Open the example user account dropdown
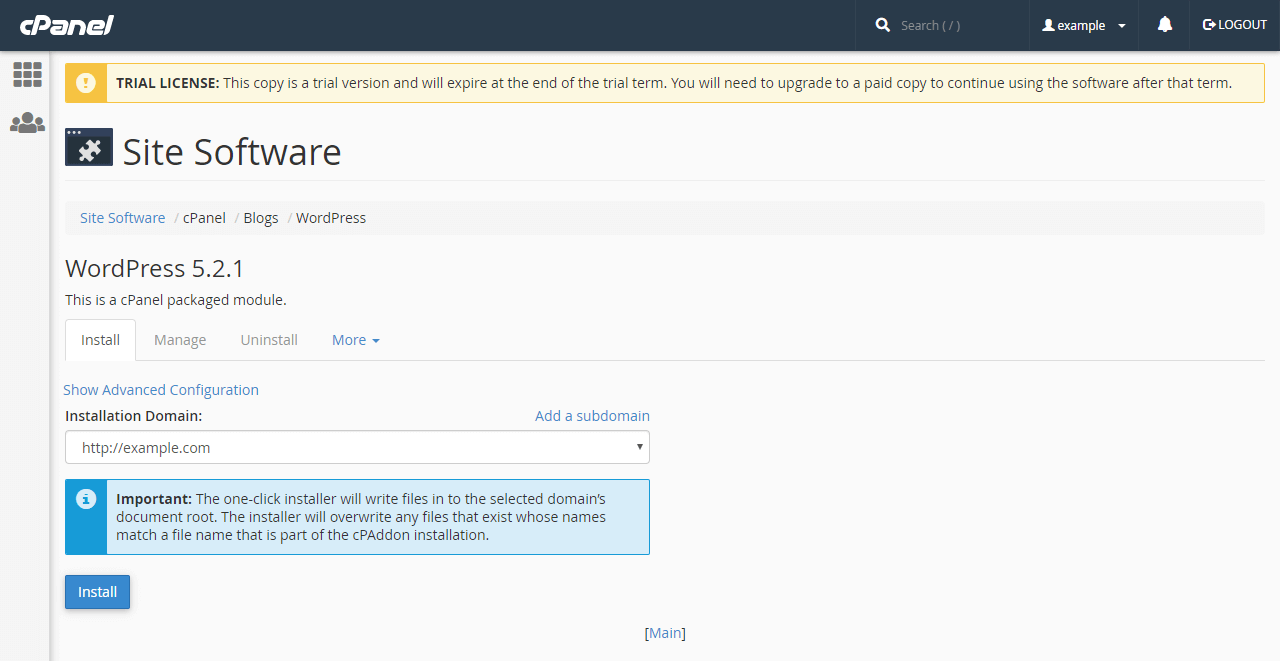Screen dimensions: 1280x661 click(1084, 25)
